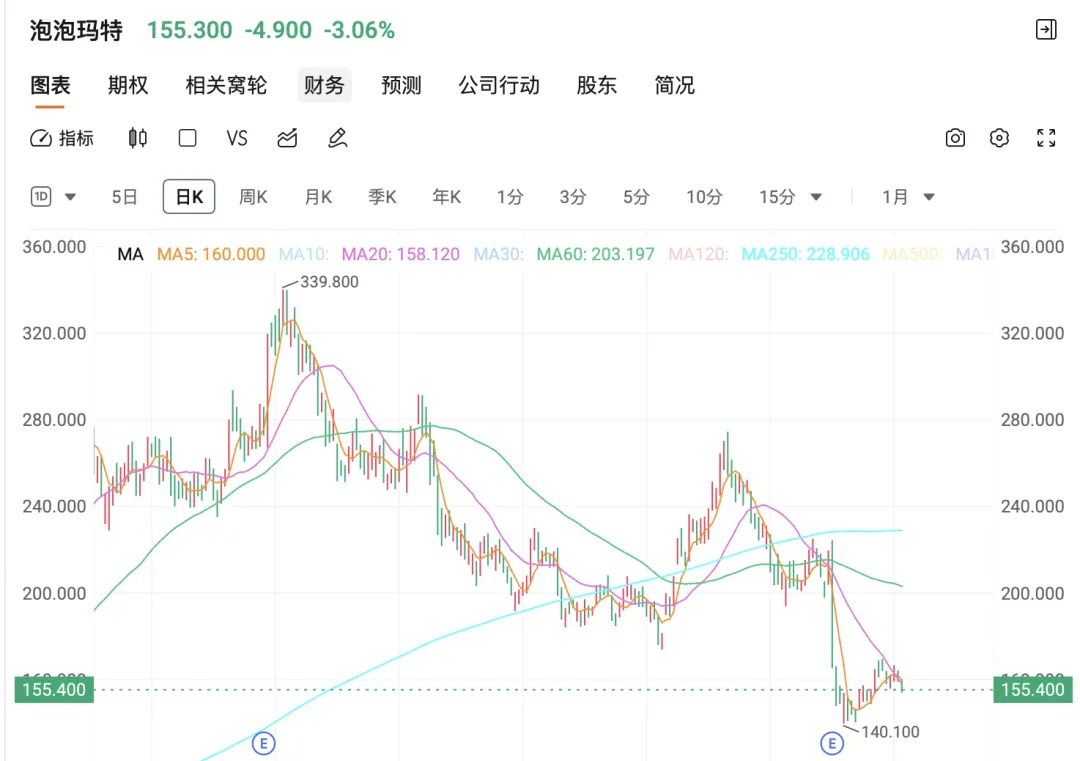Screen dimensions: 1080x761
Task: Collapse panel with the top-right arrow icon
Action: 1046,29
